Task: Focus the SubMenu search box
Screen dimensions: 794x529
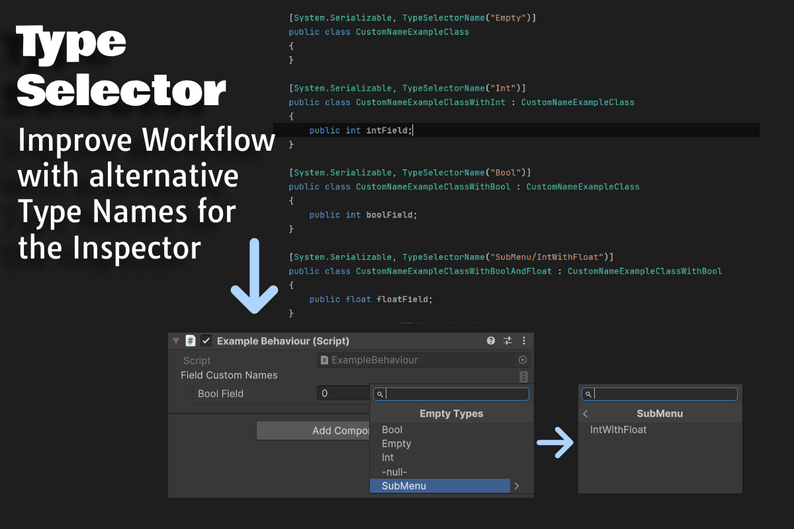Action: (660, 394)
